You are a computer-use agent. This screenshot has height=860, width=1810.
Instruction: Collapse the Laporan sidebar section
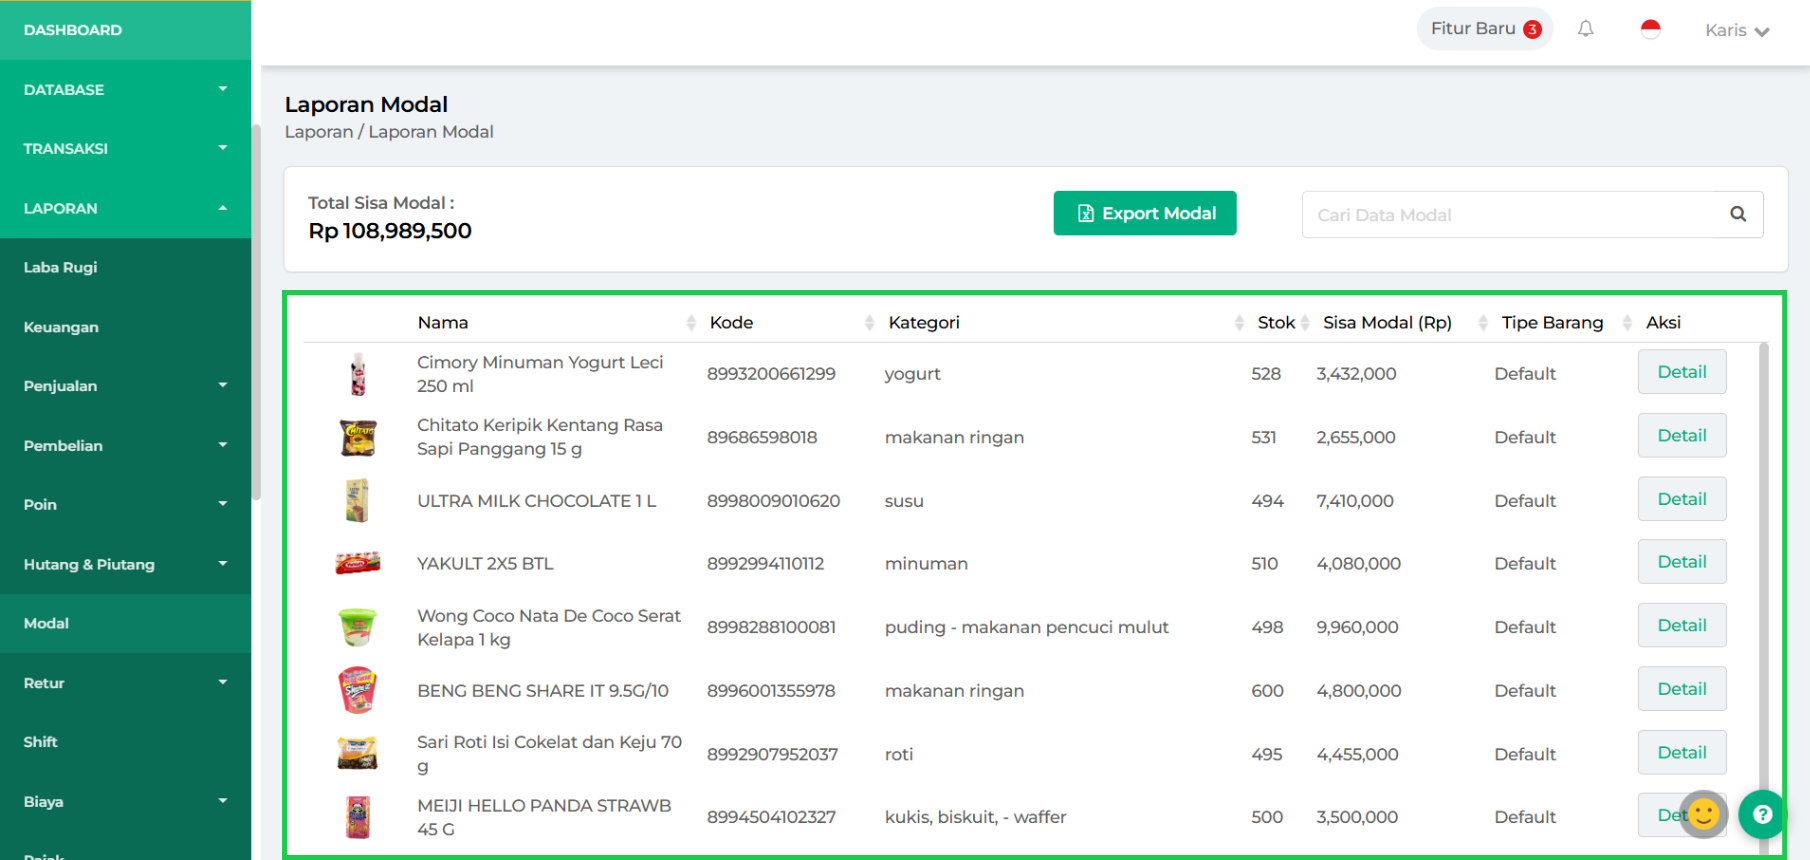[x=125, y=208]
